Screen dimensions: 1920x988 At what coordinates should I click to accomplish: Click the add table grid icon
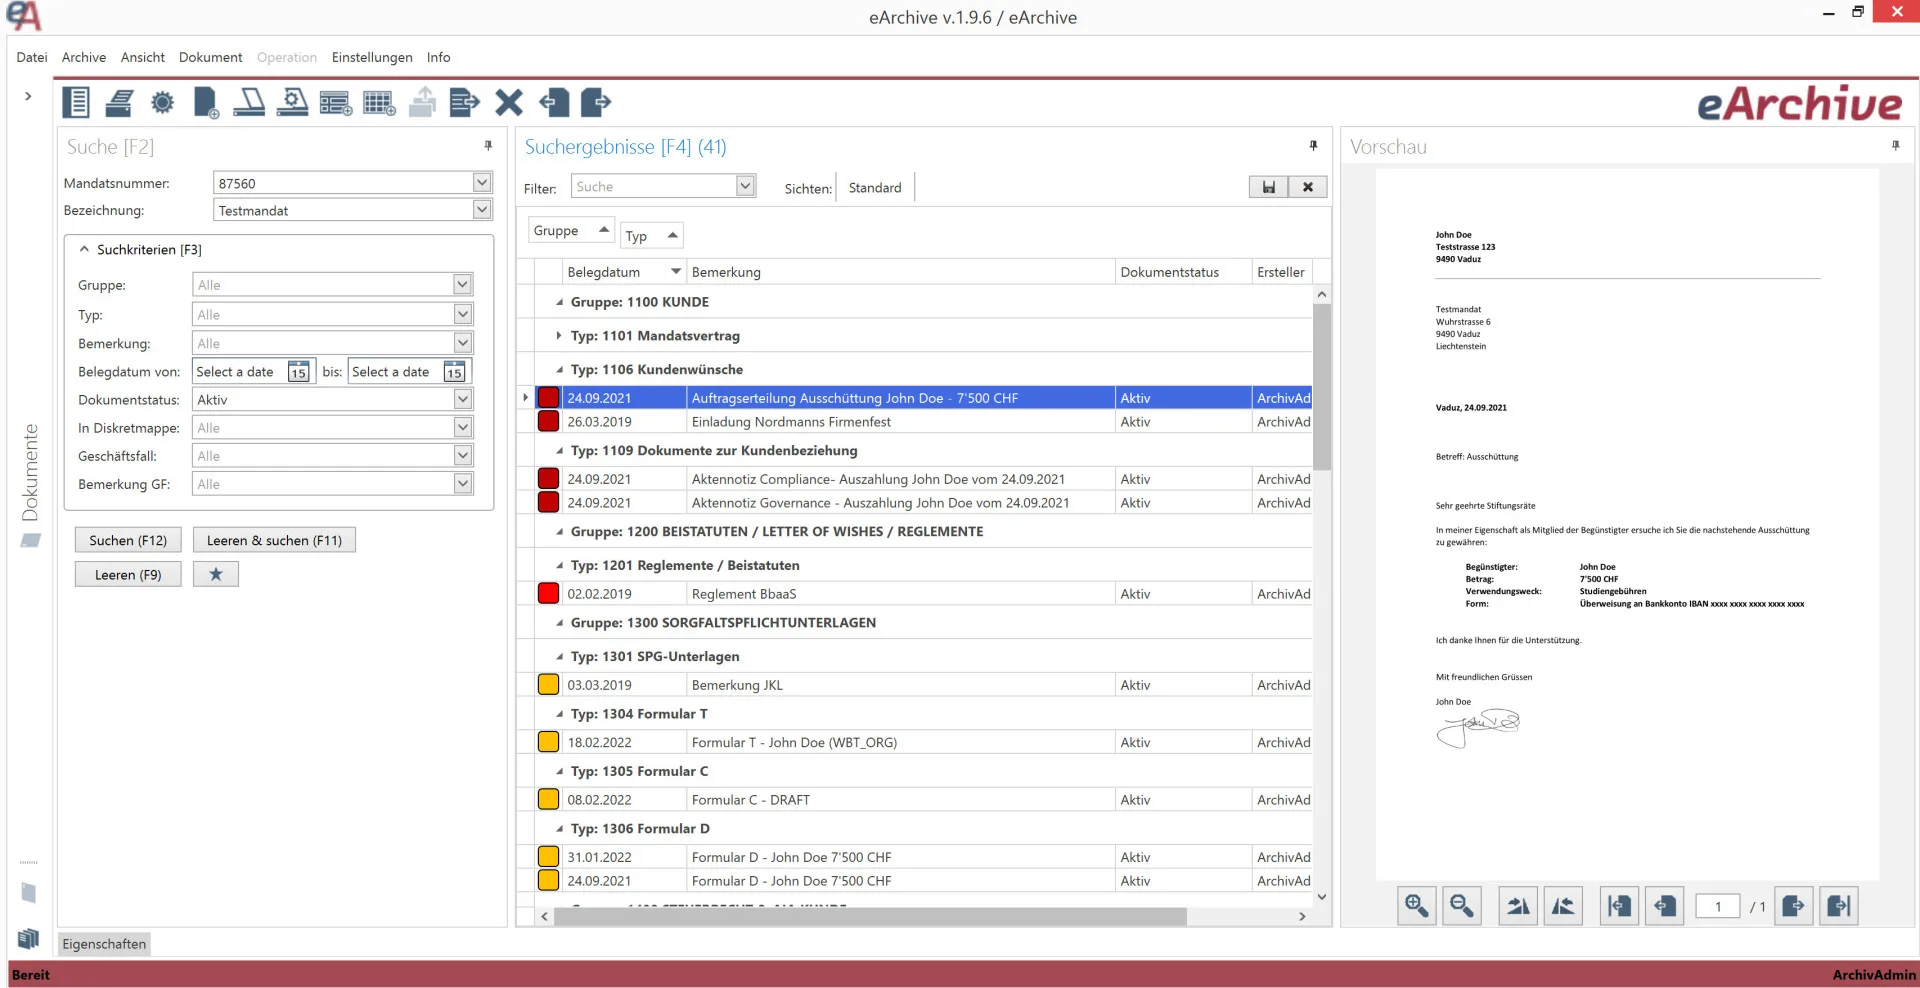(x=379, y=102)
